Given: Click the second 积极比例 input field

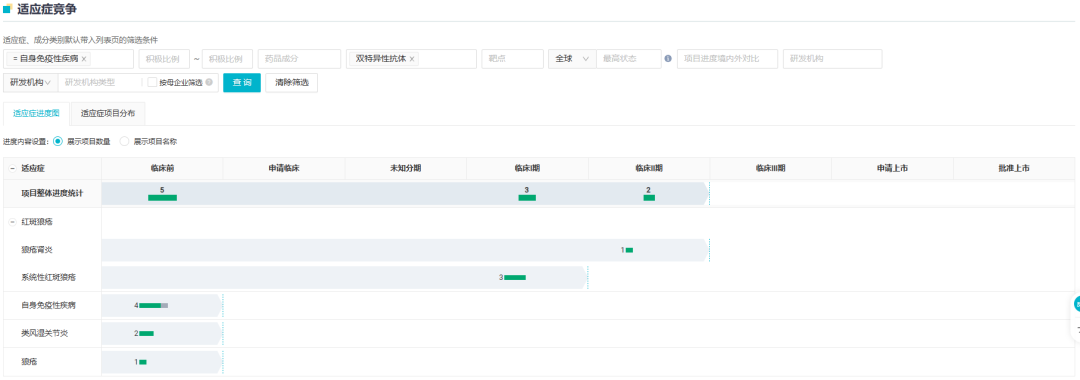Looking at the screenshot, I should point(227,59).
